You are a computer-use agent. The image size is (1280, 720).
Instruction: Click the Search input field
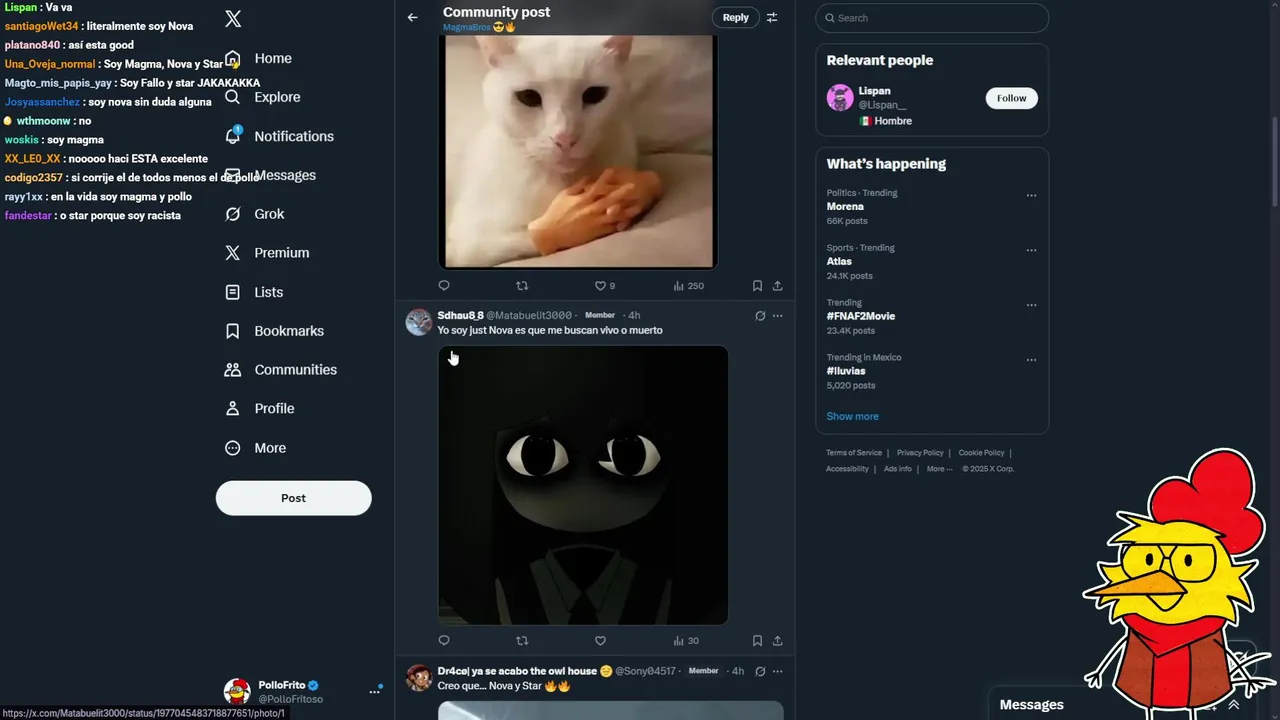coord(932,18)
